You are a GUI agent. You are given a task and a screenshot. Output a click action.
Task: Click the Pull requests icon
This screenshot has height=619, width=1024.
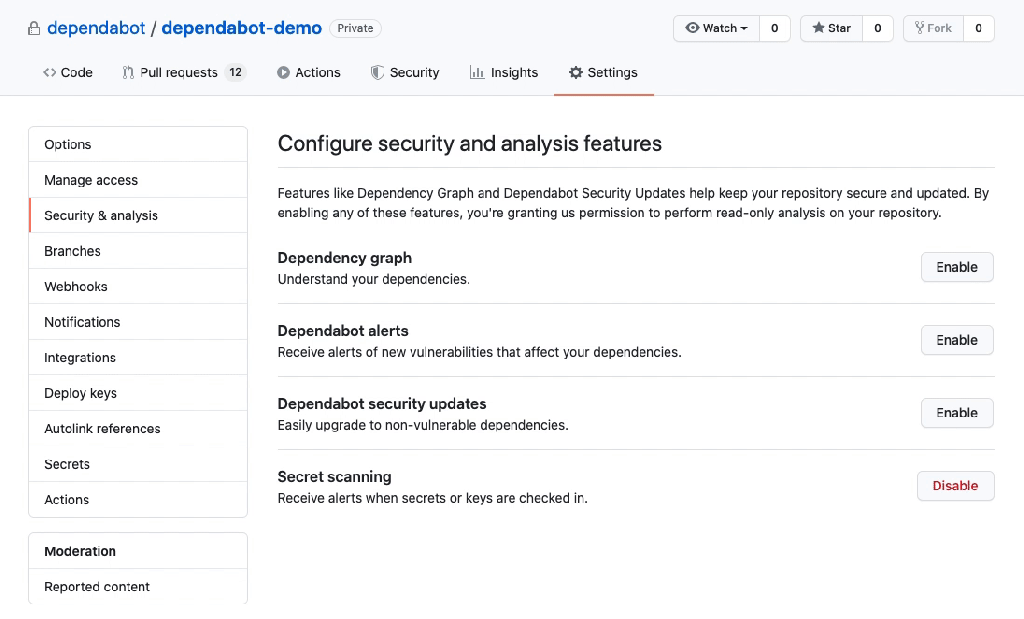[x=128, y=73]
